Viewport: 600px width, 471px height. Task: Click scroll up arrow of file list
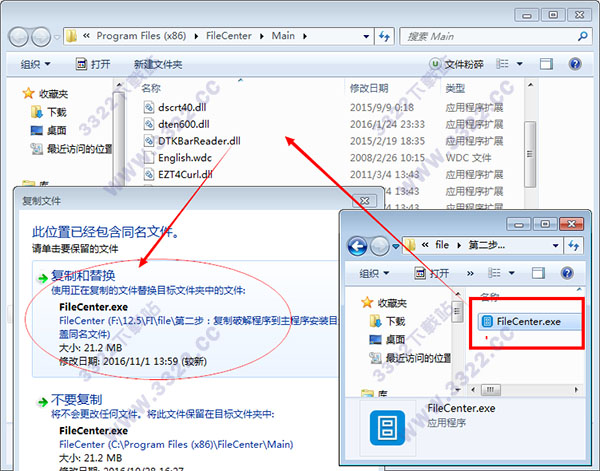point(530,85)
